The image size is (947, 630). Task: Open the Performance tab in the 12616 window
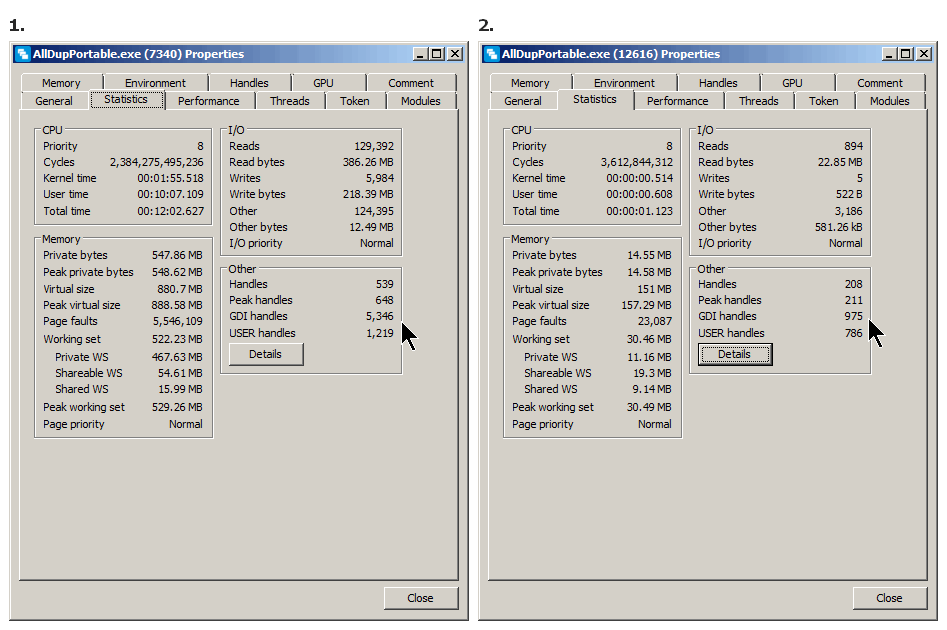pyautogui.click(x=678, y=101)
